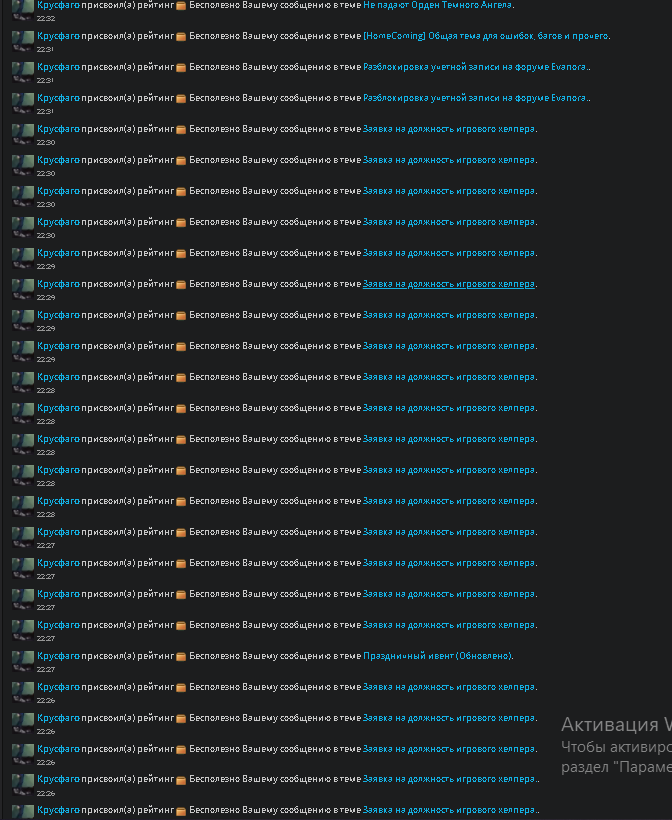The width and height of the screenshot is (672, 820).
Task: Click the avatar in second Разблокировка учетной записи row
Action: coord(22,102)
